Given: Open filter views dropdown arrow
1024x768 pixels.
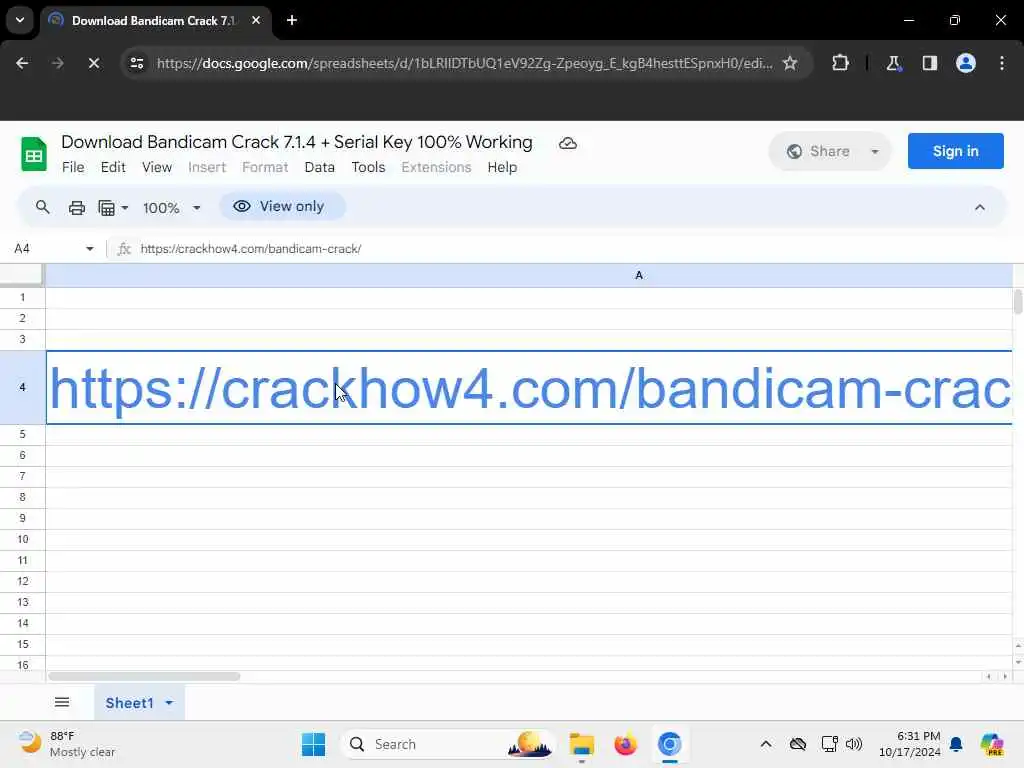Looking at the screenshot, I should click(x=125, y=208).
